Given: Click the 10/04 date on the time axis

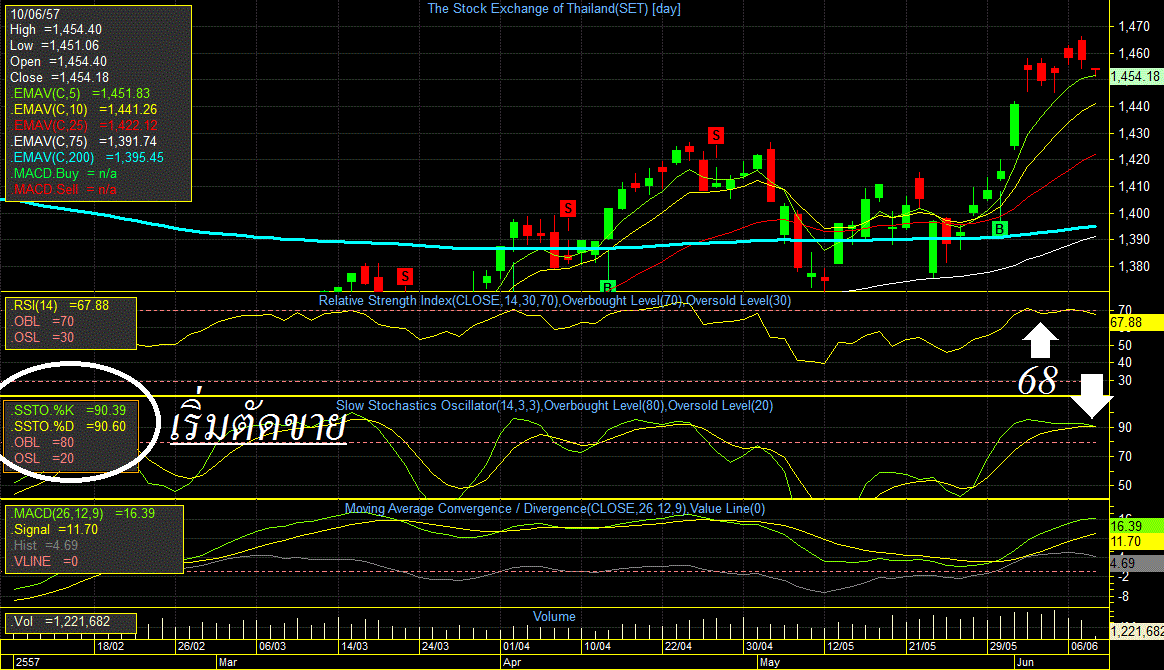Looking at the screenshot, I should click(598, 646).
